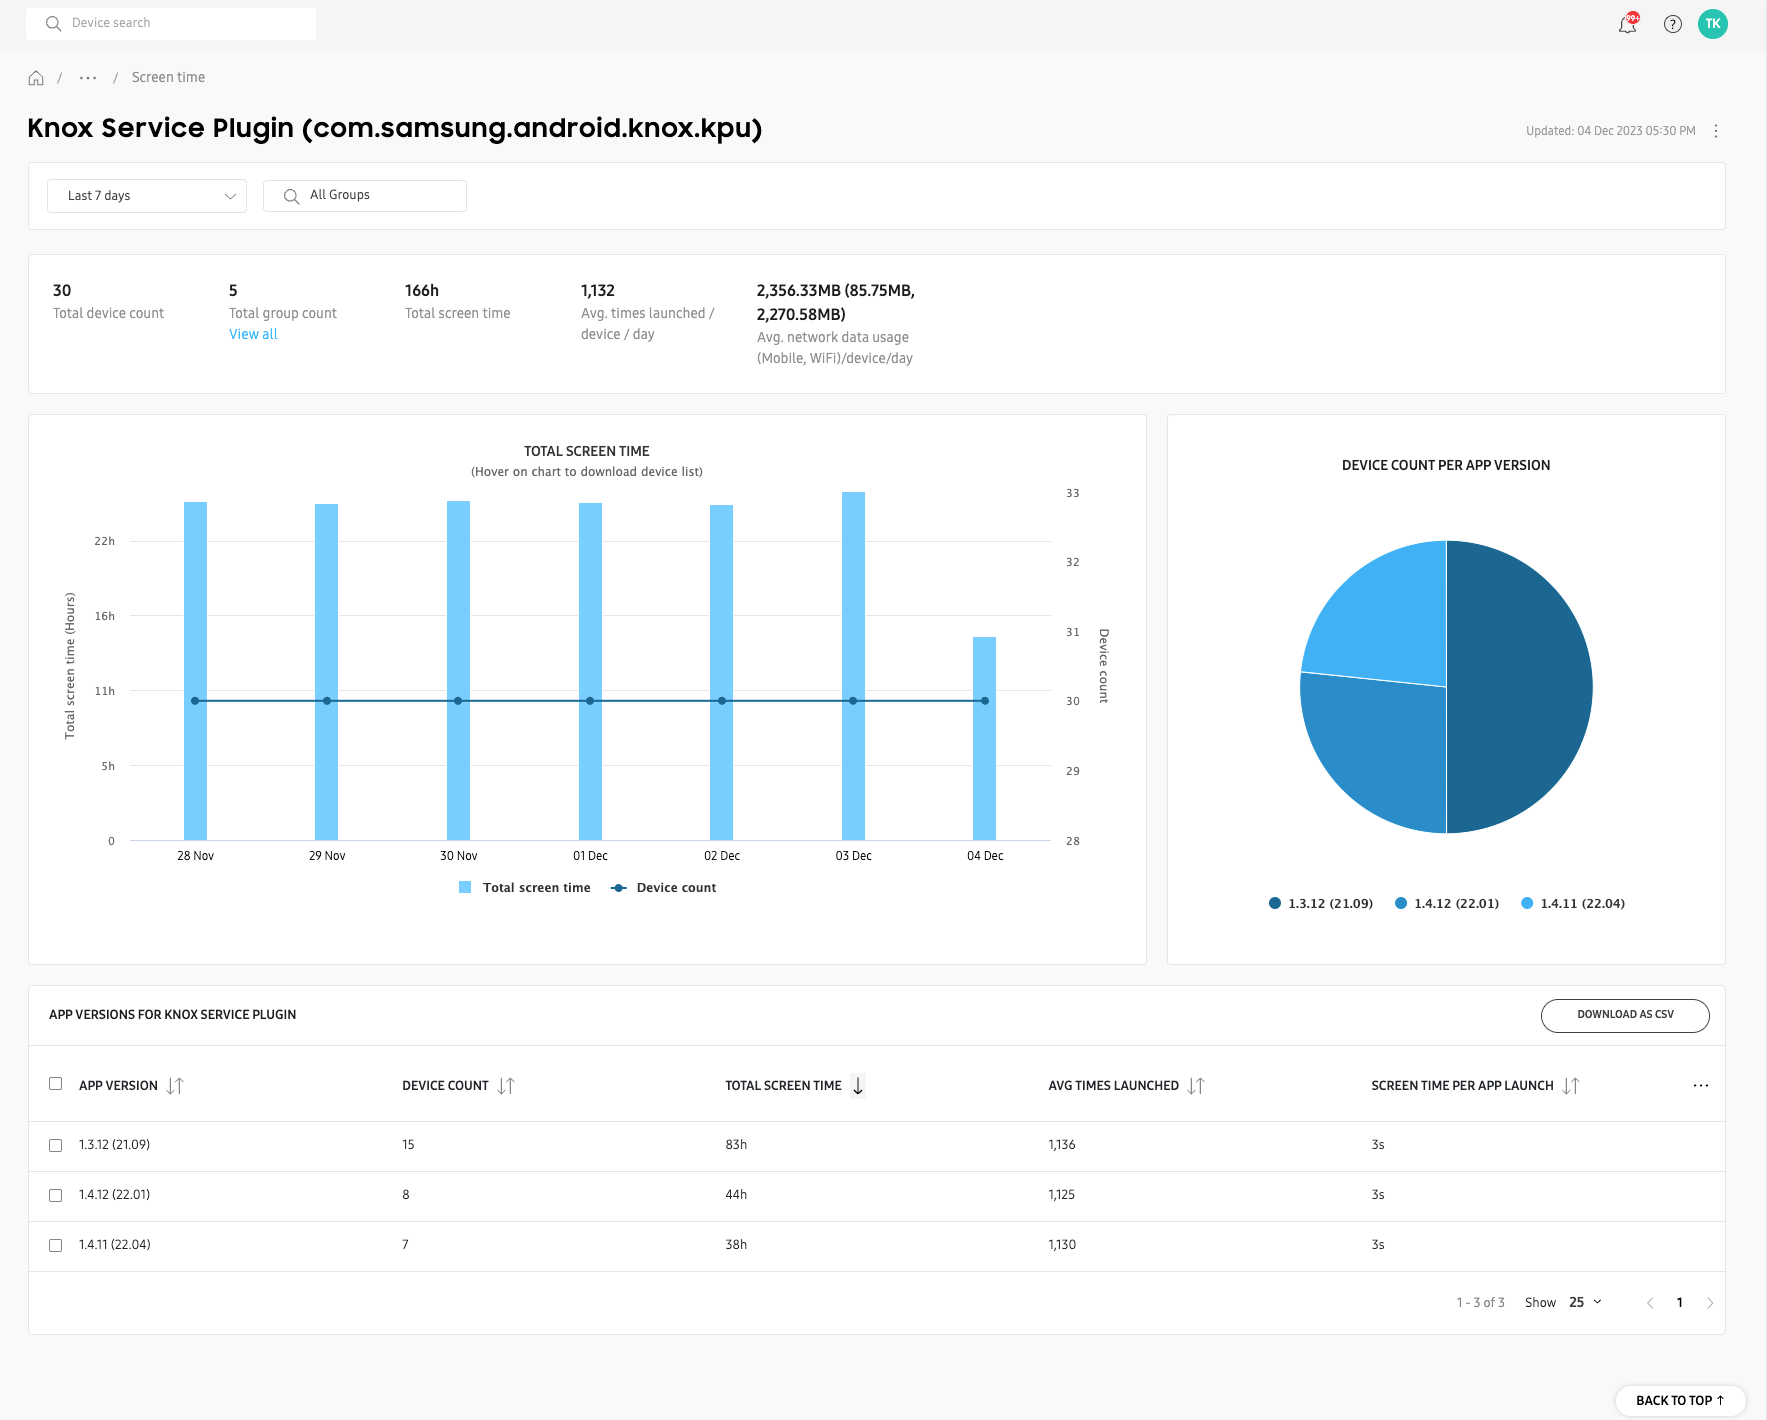Click the 29 Nov screen time bar
The height and width of the screenshot is (1420, 1767).
pyautogui.click(x=327, y=671)
